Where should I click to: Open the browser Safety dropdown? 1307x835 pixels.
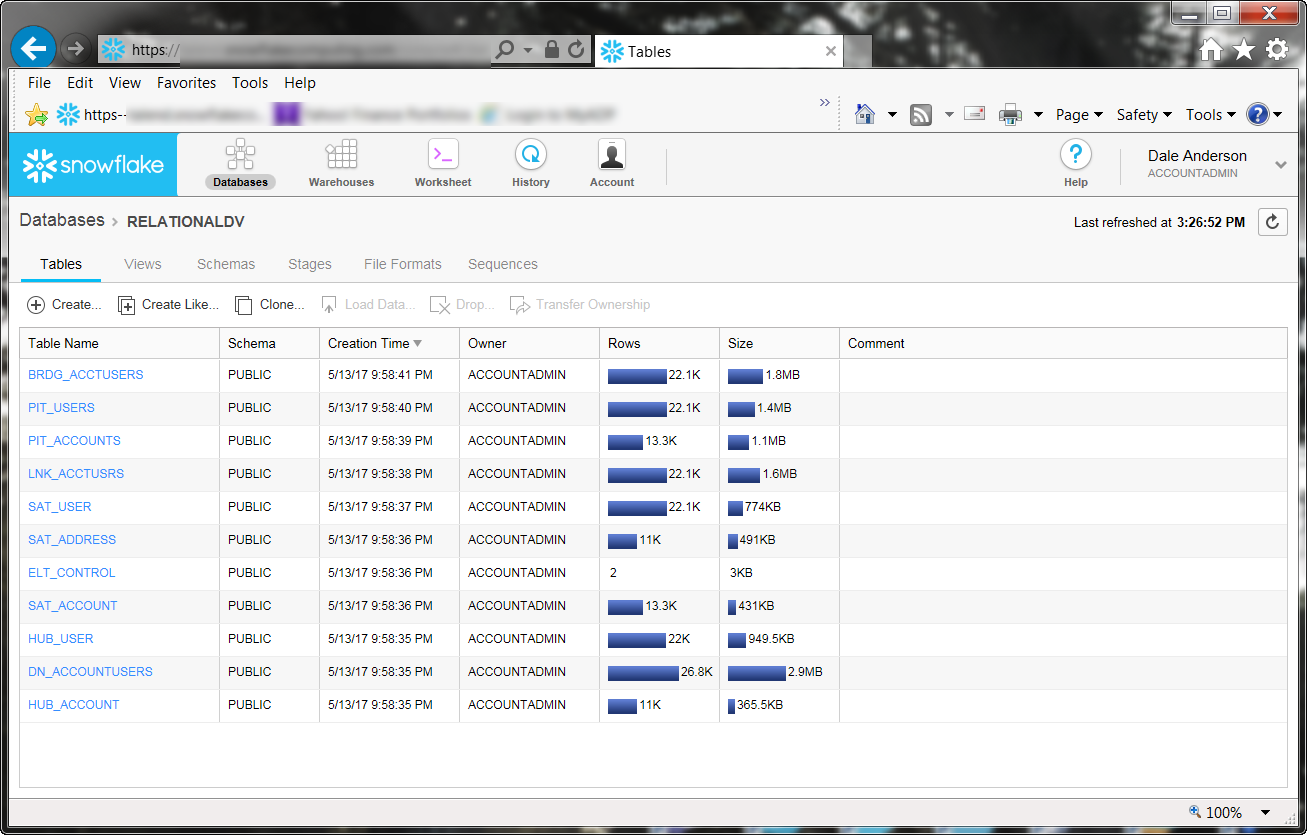pos(1144,115)
